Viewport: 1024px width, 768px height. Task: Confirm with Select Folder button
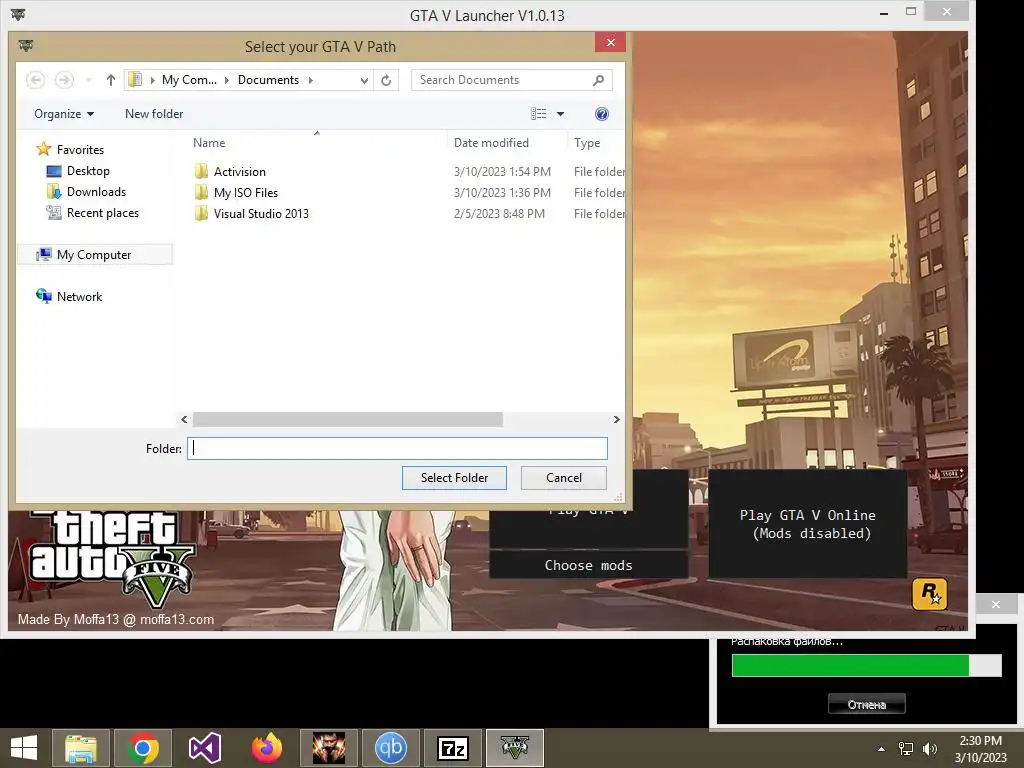tap(455, 478)
